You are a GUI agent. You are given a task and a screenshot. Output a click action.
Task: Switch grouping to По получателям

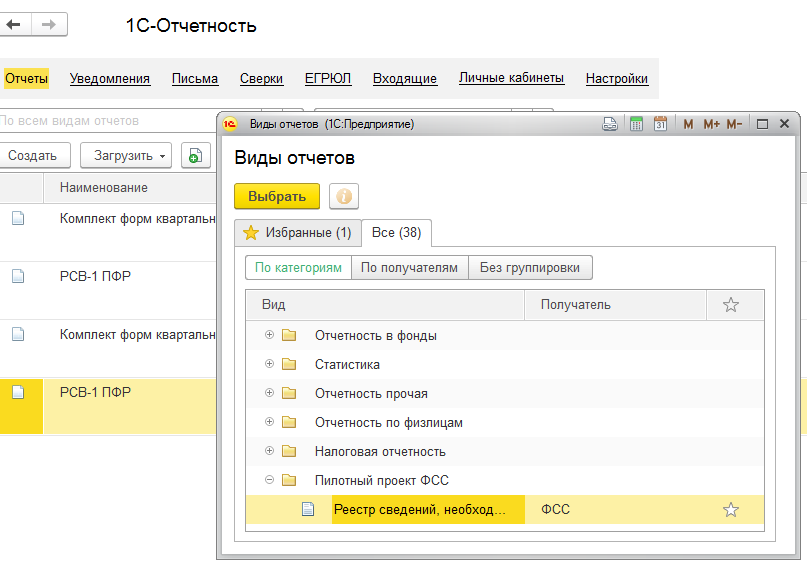[410, 268]
